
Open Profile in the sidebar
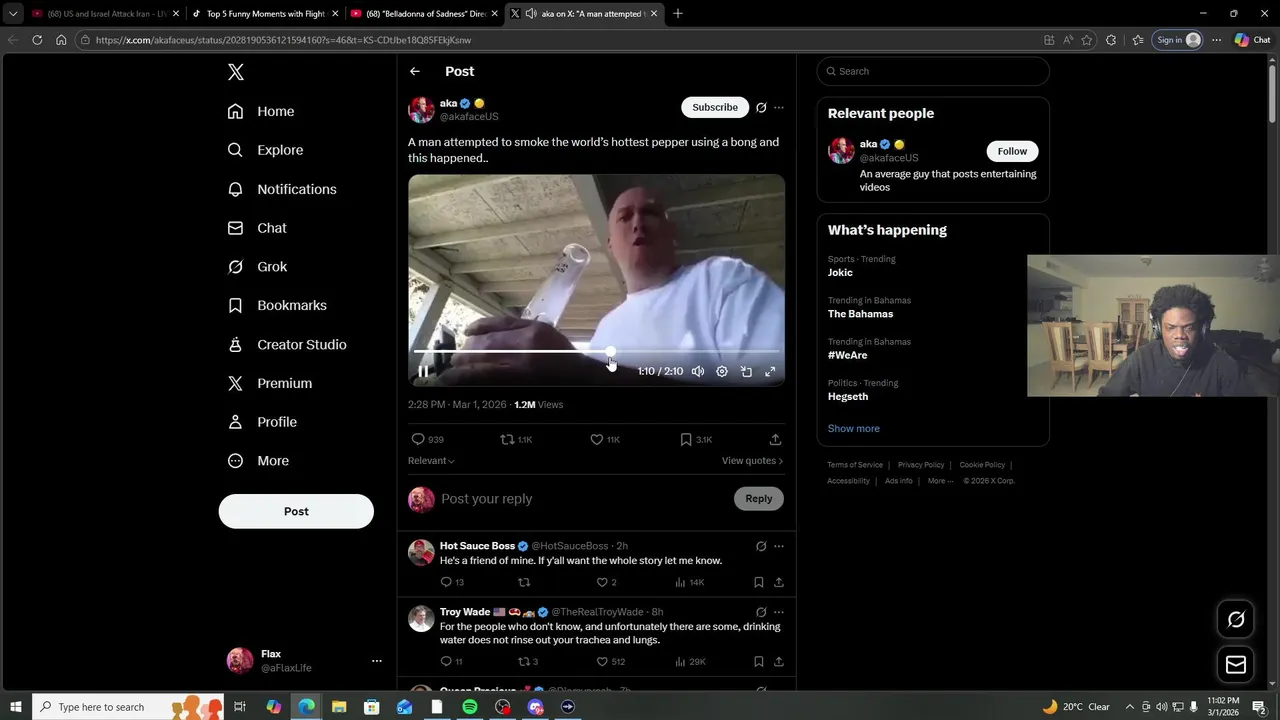(262, 422)
